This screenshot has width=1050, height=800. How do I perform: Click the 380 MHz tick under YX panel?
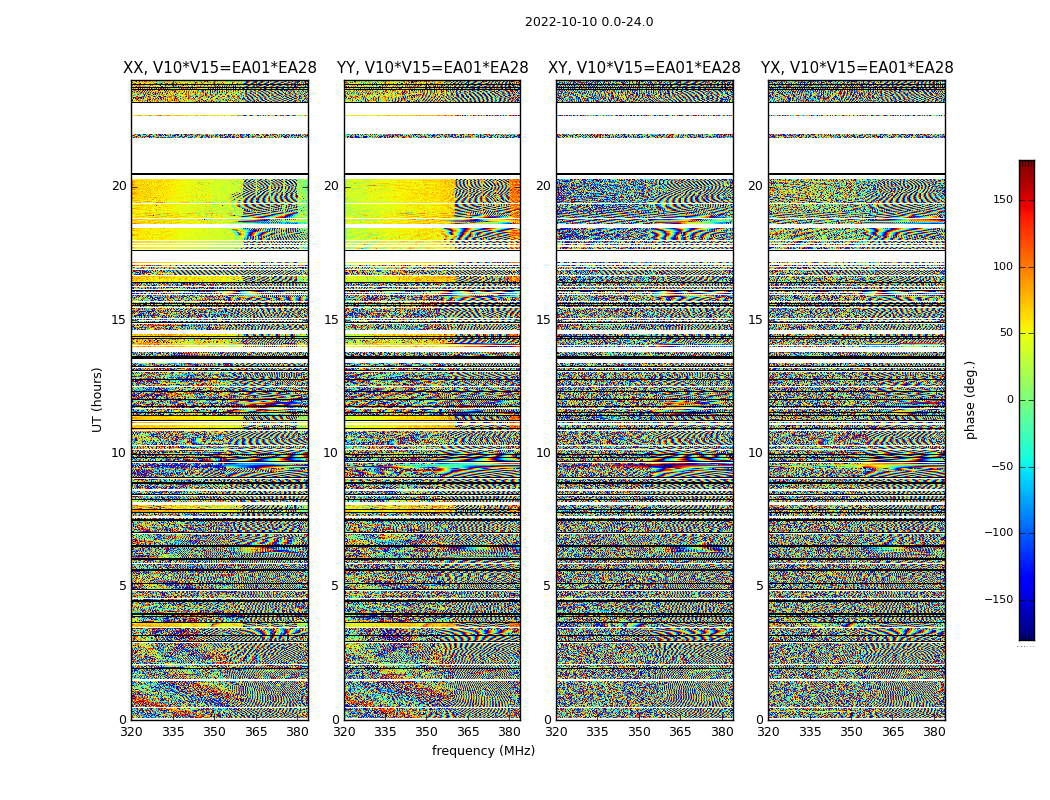pyautogui.click(x=933, y=732)
